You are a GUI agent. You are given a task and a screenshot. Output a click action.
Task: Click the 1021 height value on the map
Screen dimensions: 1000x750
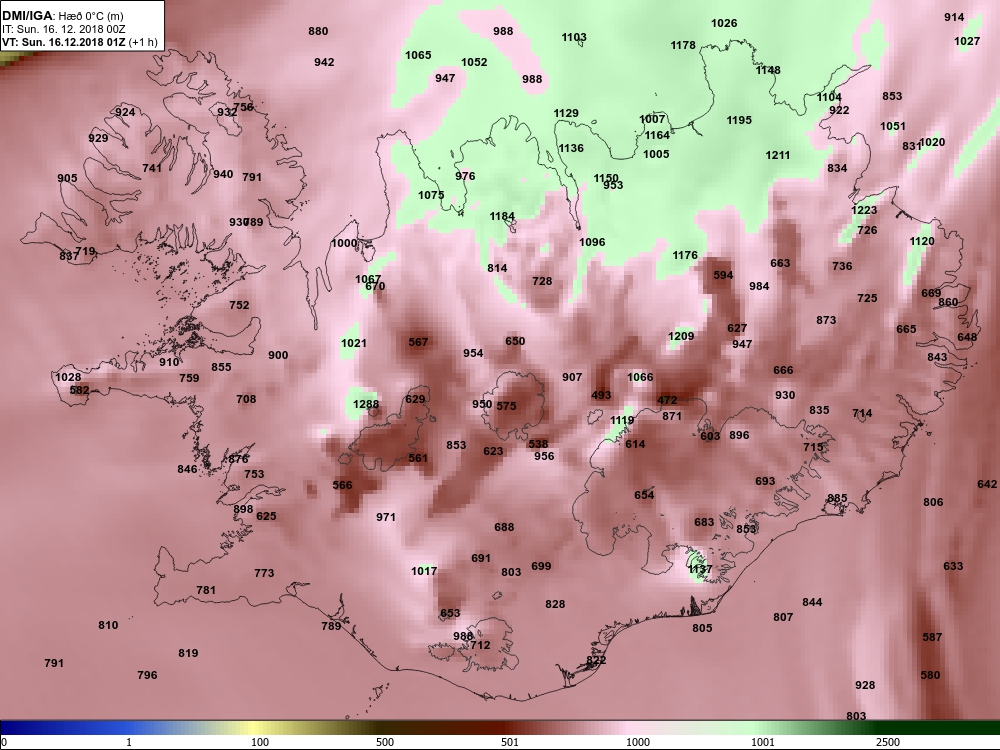click(354, 343)
